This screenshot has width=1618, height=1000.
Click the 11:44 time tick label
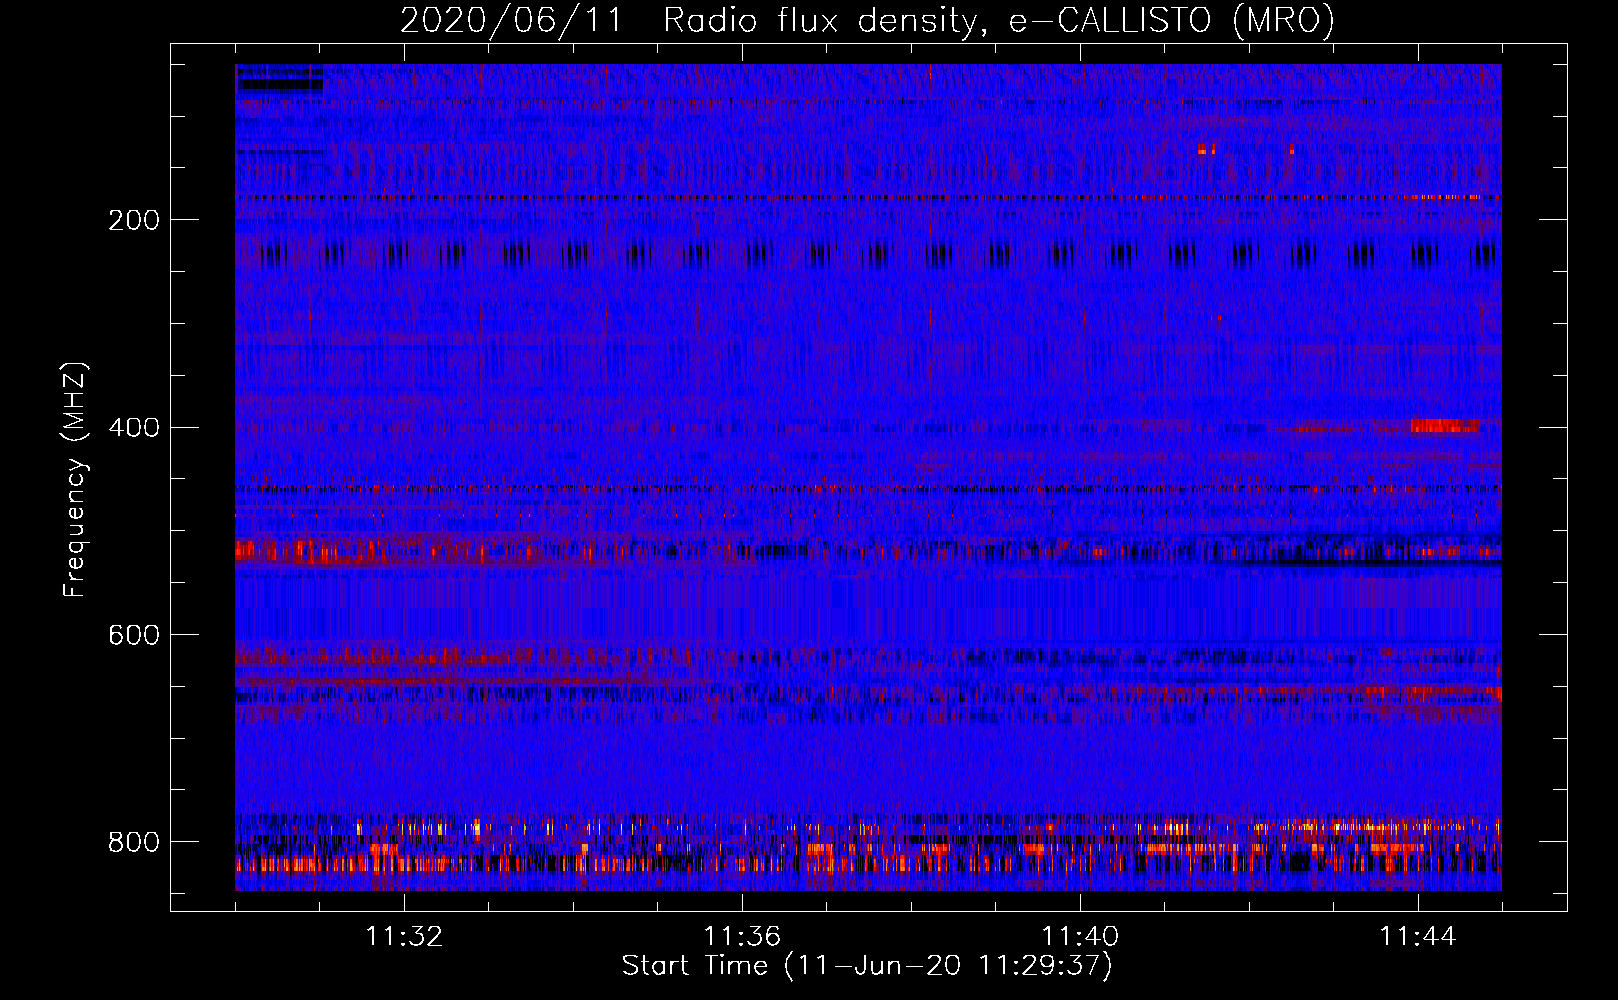[1418, 937]
